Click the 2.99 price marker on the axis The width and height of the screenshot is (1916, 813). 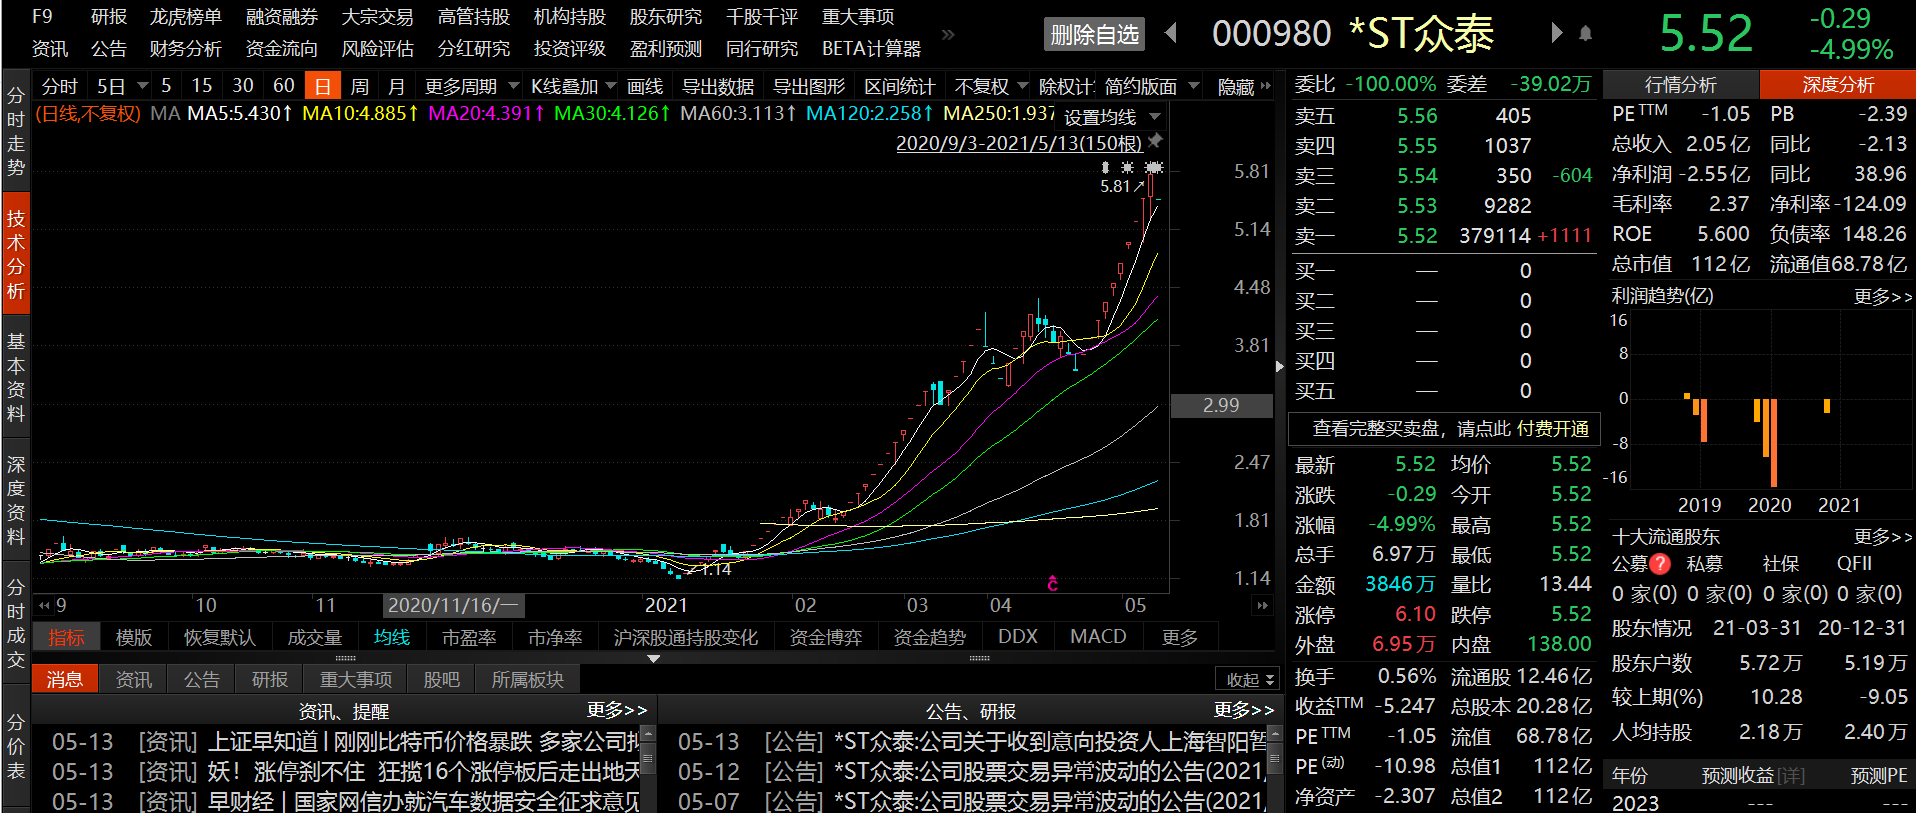[1221, 405]
